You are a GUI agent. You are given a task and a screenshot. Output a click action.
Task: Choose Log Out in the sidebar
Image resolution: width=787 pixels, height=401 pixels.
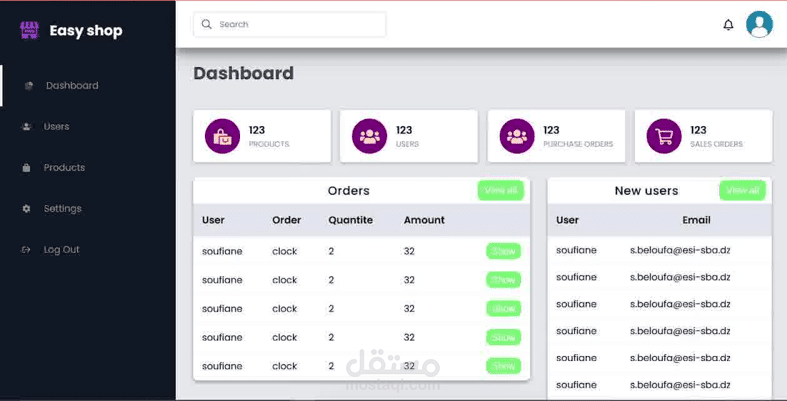click(61, 250)
